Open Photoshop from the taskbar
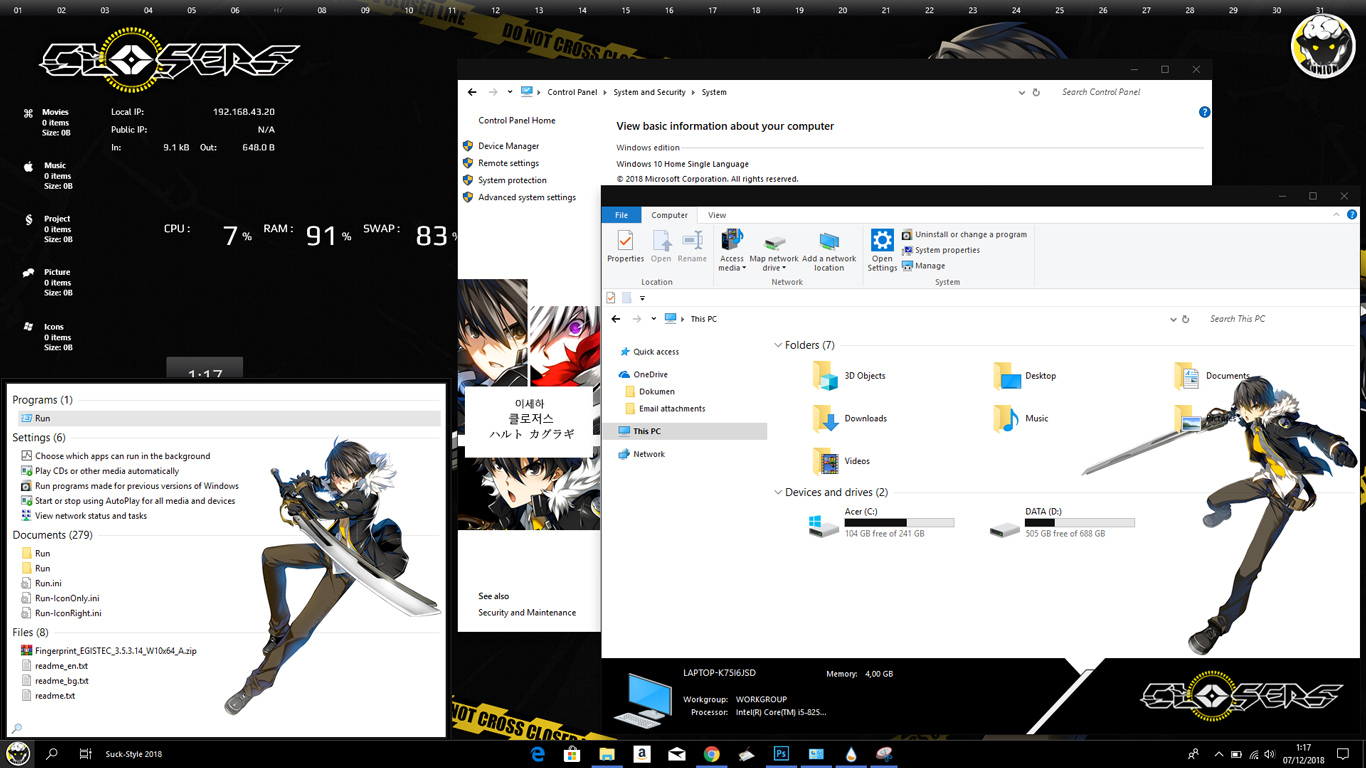Screen dimensions: 1366x768 (x=781, y=754)
